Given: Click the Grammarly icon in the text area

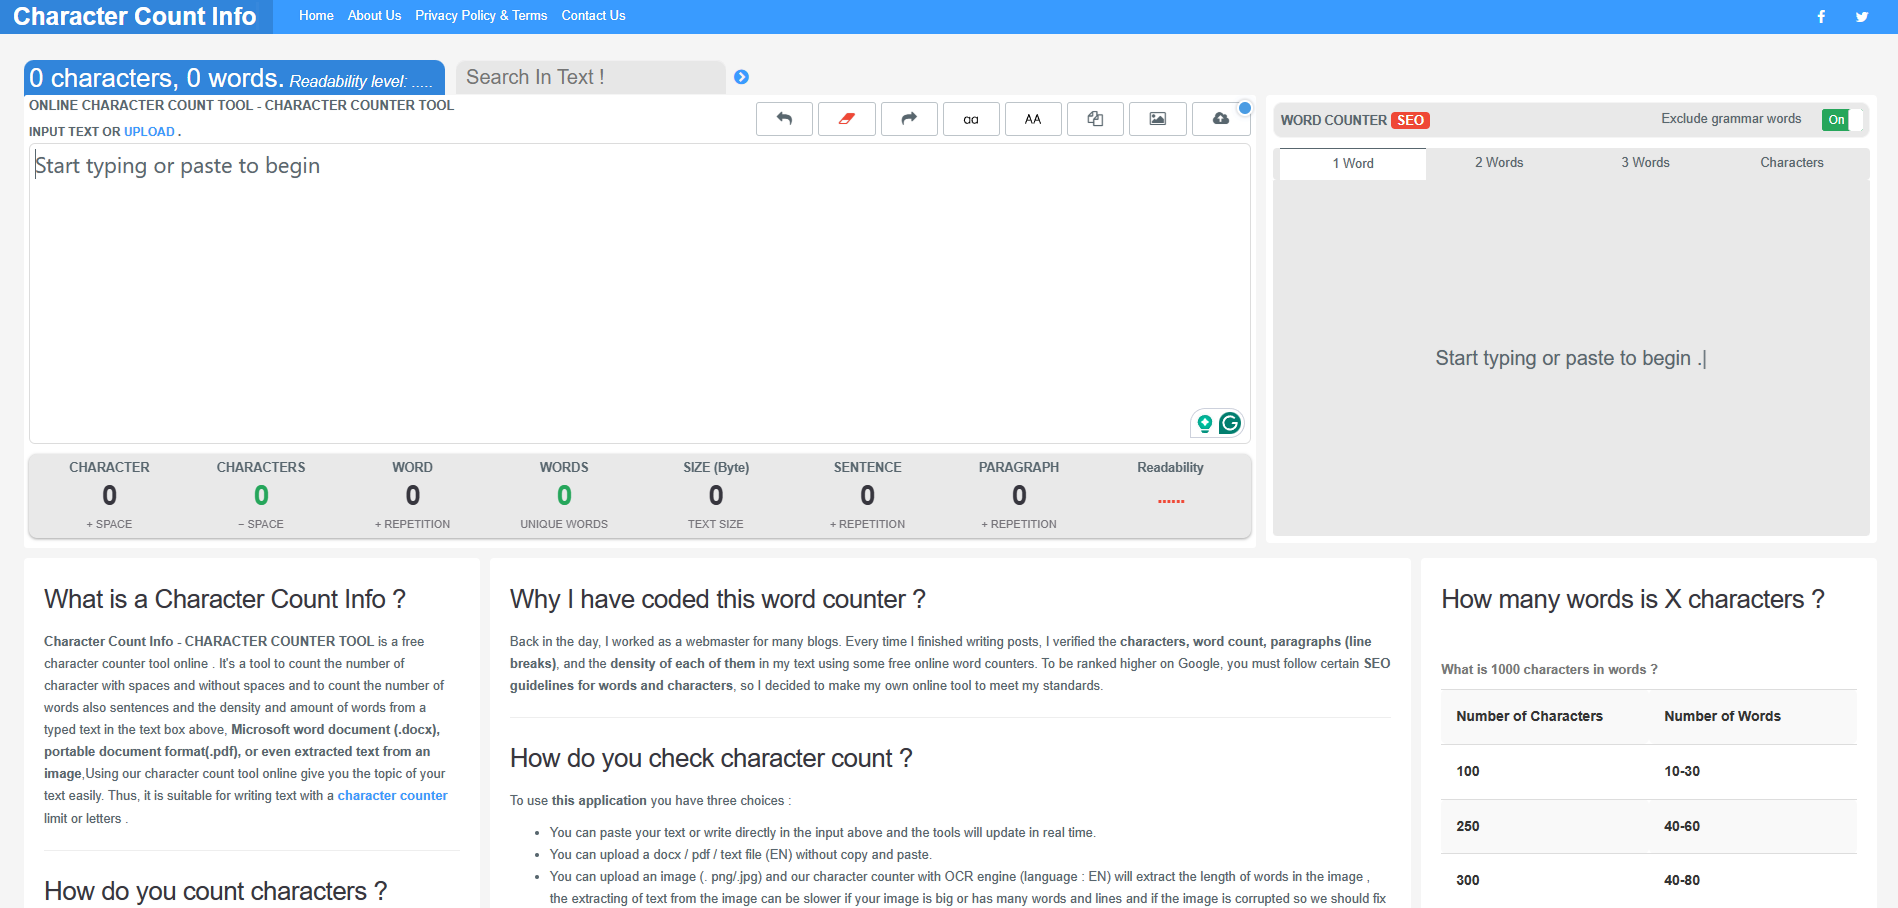Looking at the screenshot, I should coord(1230,423).
